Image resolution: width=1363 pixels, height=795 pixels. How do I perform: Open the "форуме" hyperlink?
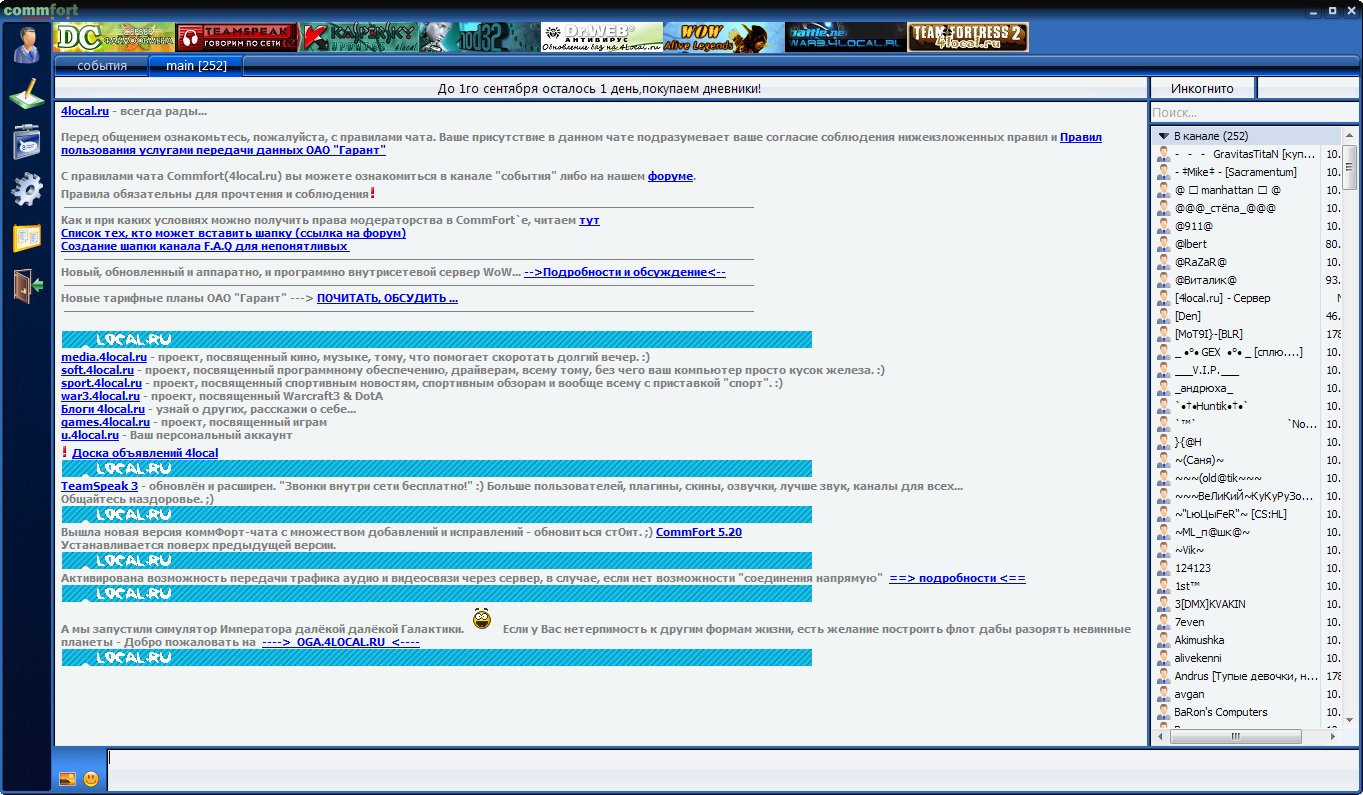click(670, 176)
